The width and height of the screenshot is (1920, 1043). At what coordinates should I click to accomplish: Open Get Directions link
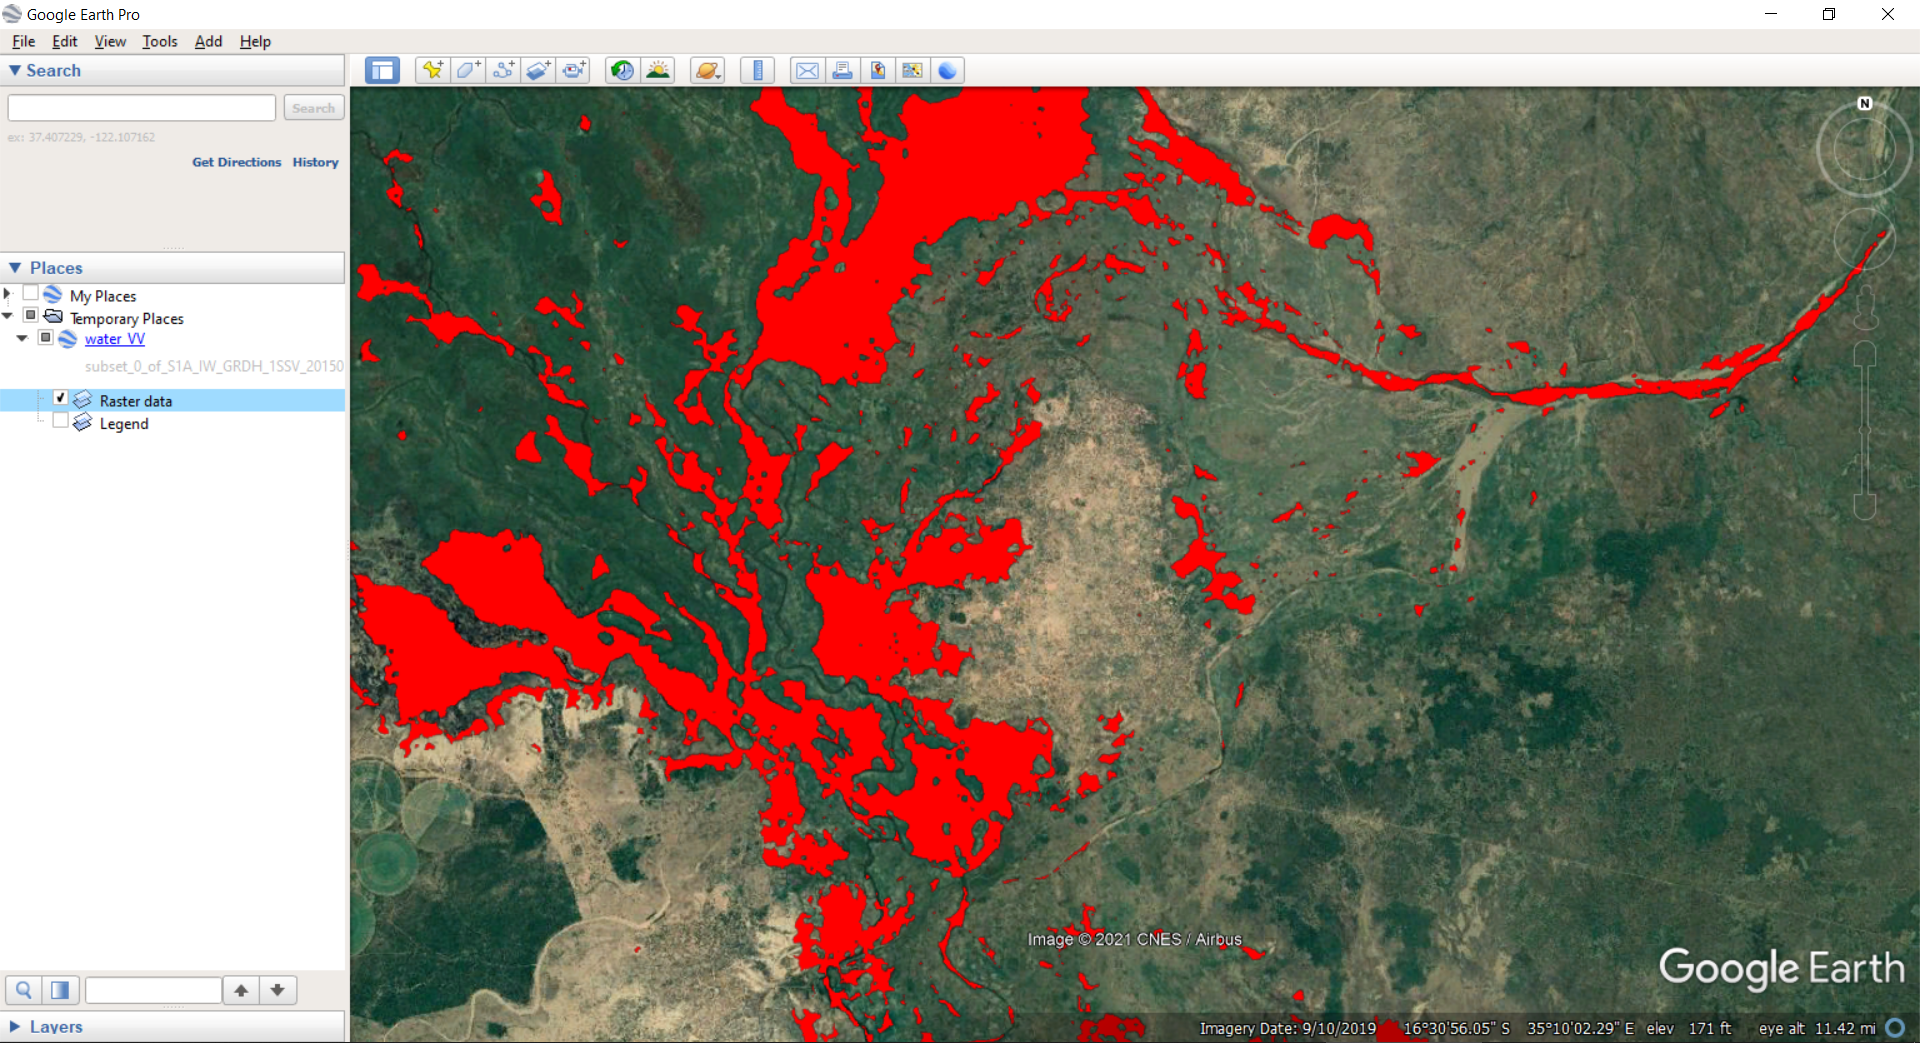pos(237,162)
